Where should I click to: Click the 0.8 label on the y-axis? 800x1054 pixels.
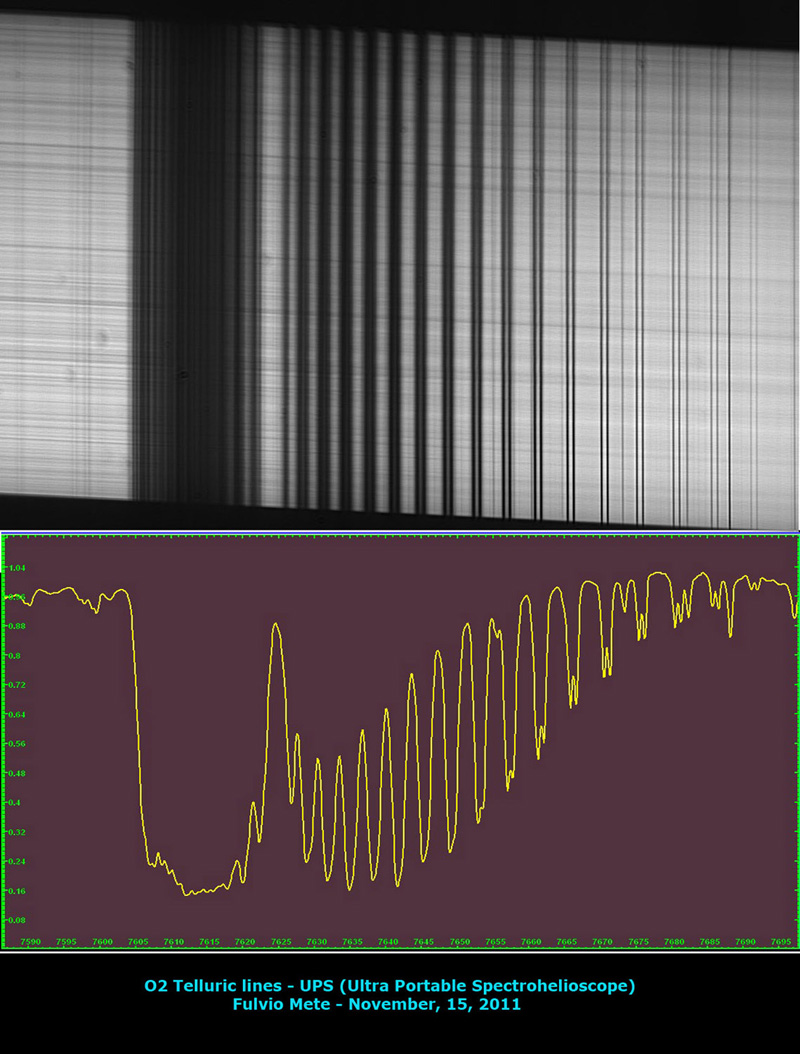pyautogui.click(x=13, y=656)
